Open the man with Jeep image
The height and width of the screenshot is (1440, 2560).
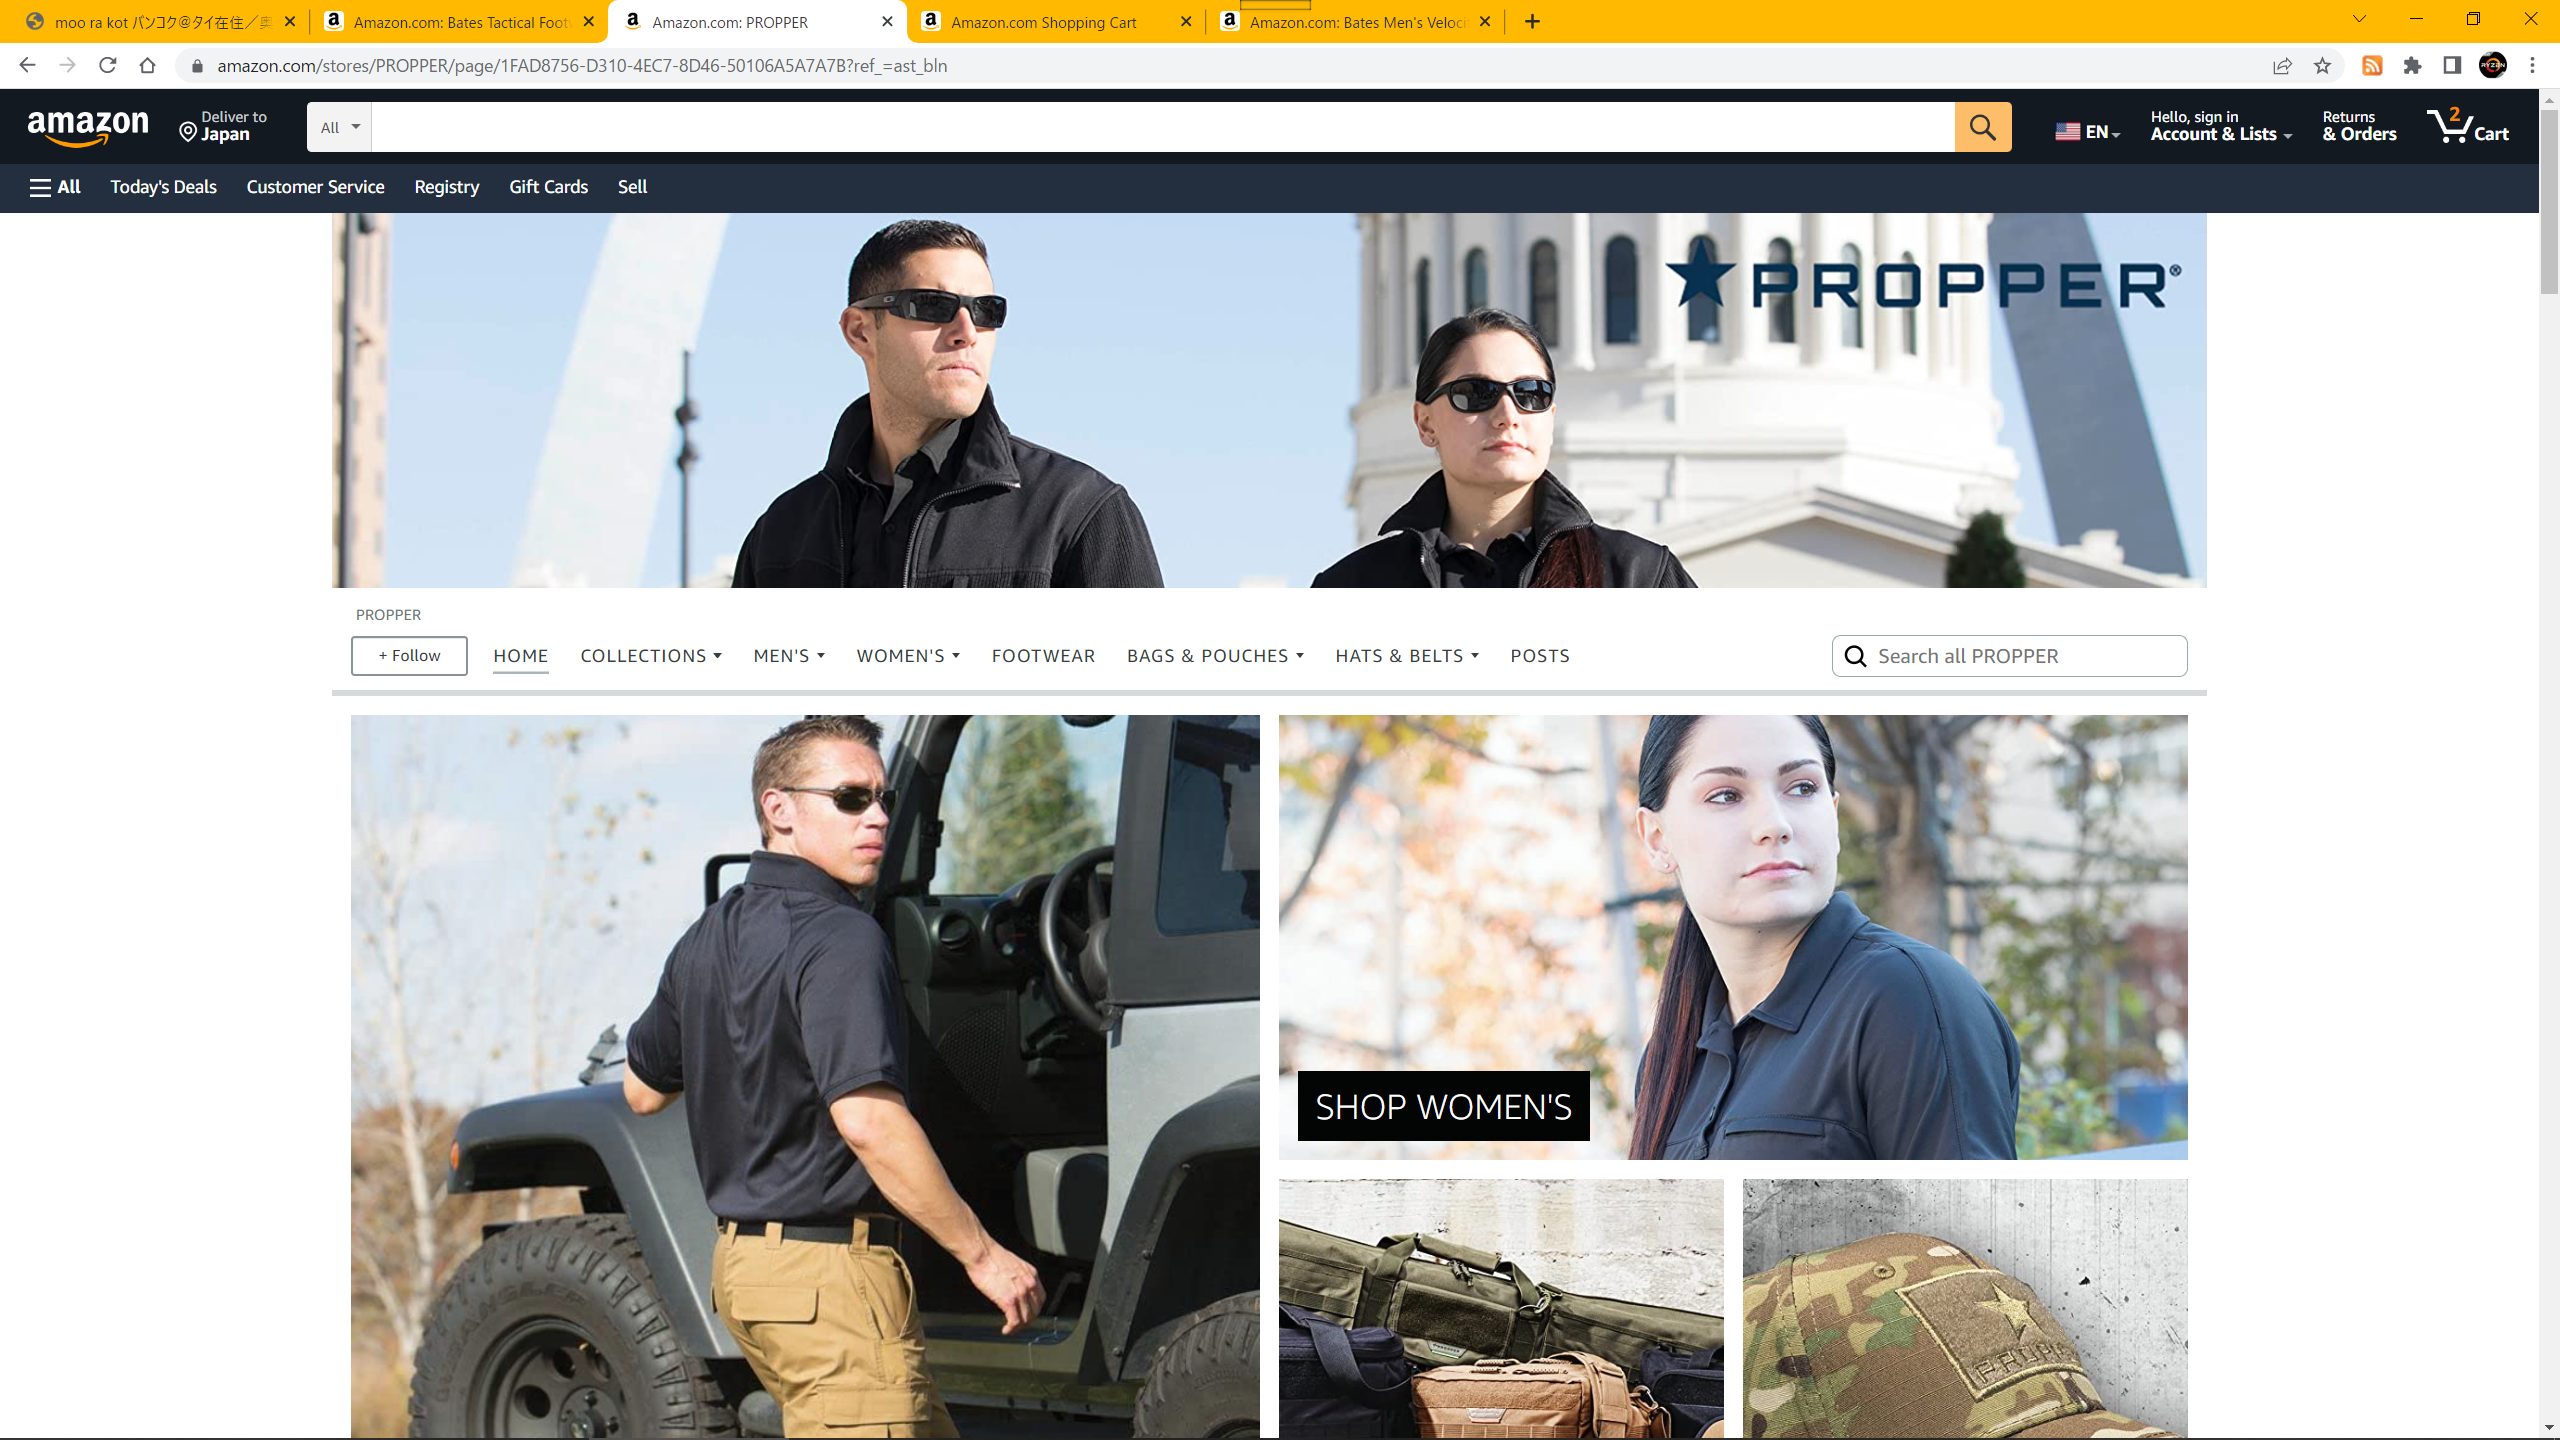point(805,1076)
